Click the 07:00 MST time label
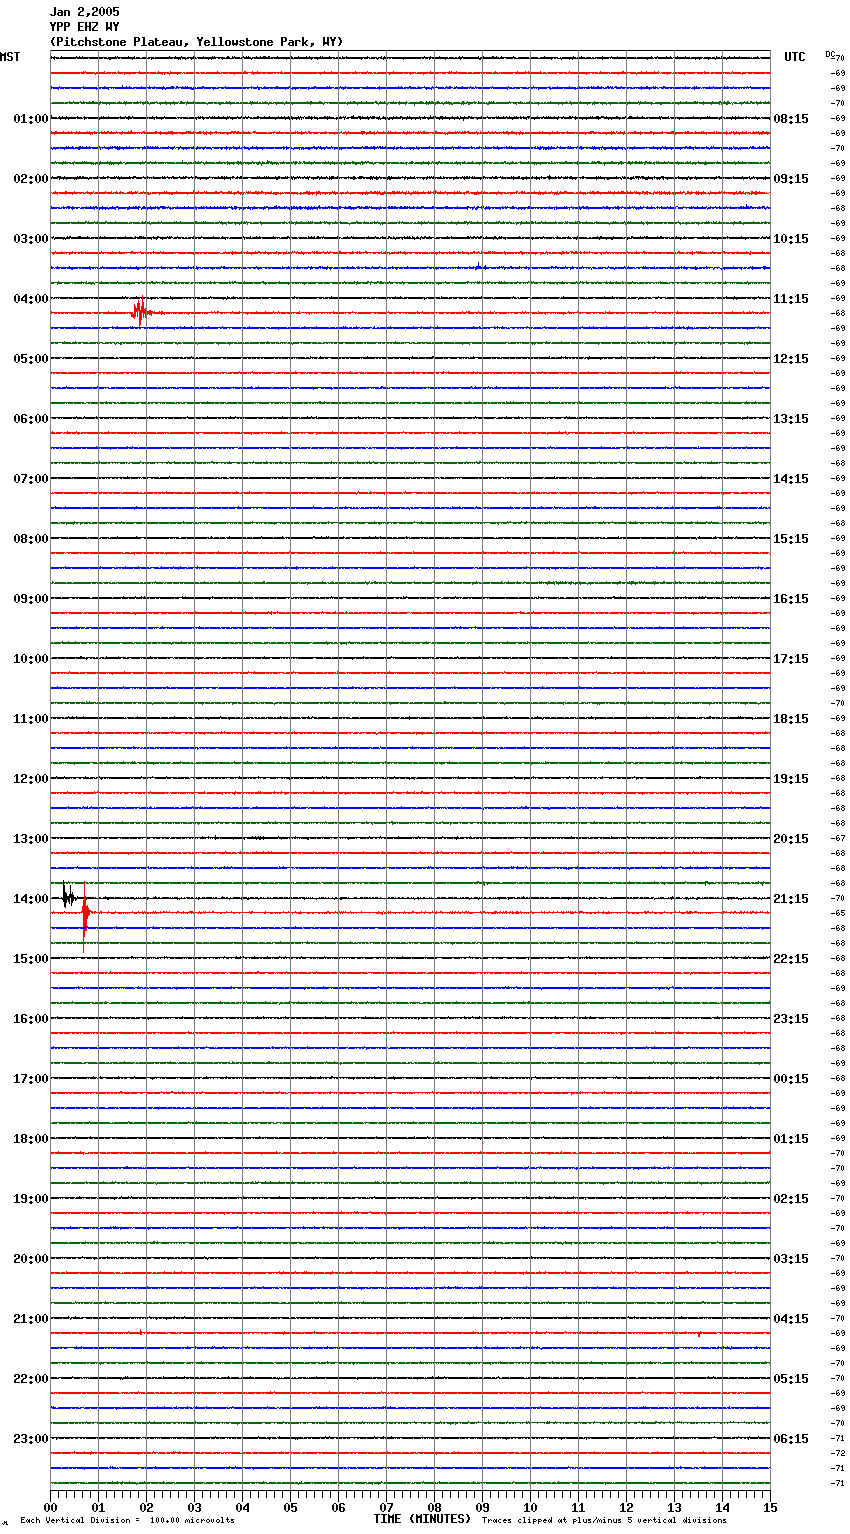 pyautogui.click(x=31, y=479)
